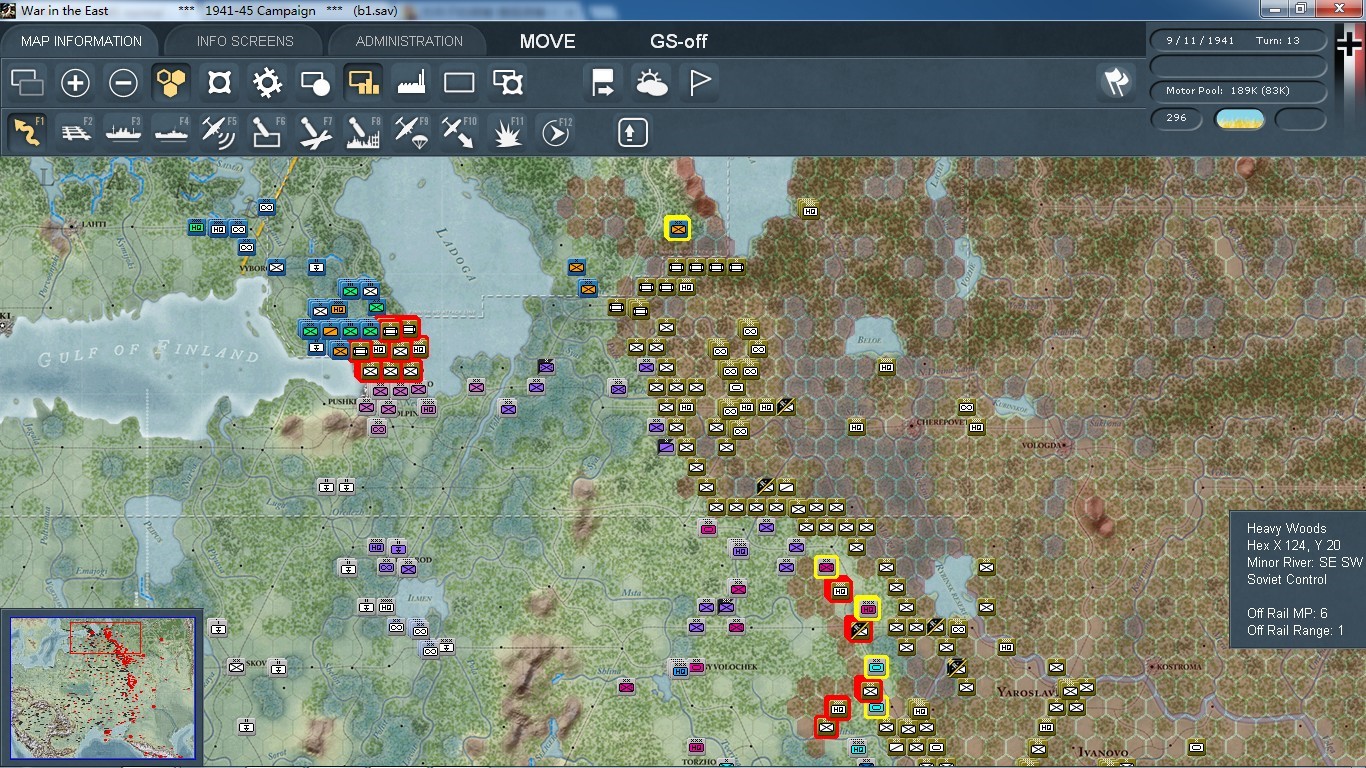Open the MAP INFORMATION tab
This screenshot has width=1366, height=768.
pyautogui.click(x=81, y=41)
